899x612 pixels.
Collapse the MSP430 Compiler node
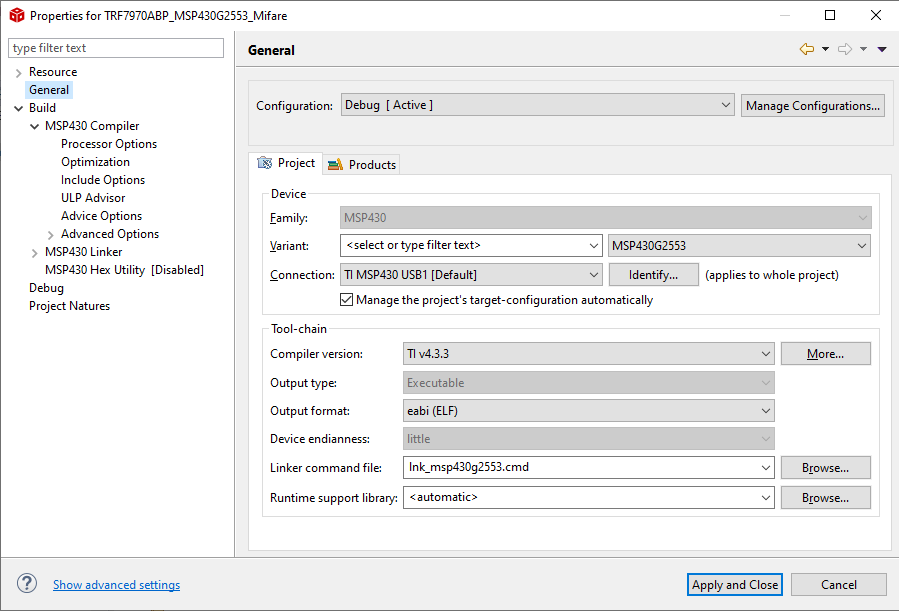(35, 126)
